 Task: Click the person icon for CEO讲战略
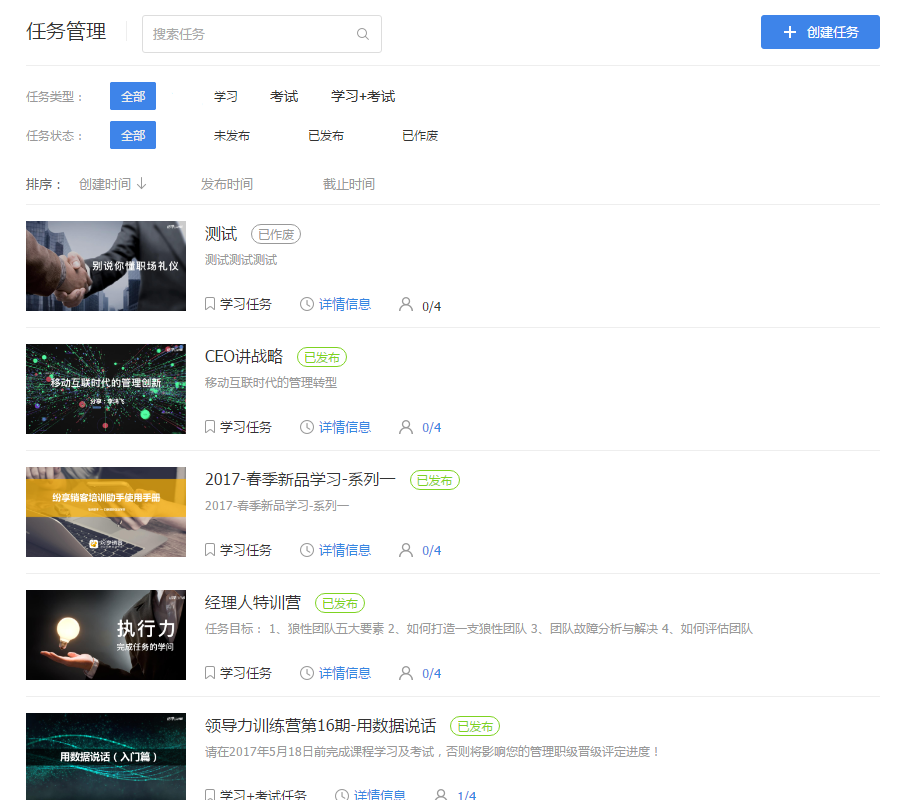[x=406, y=426]
